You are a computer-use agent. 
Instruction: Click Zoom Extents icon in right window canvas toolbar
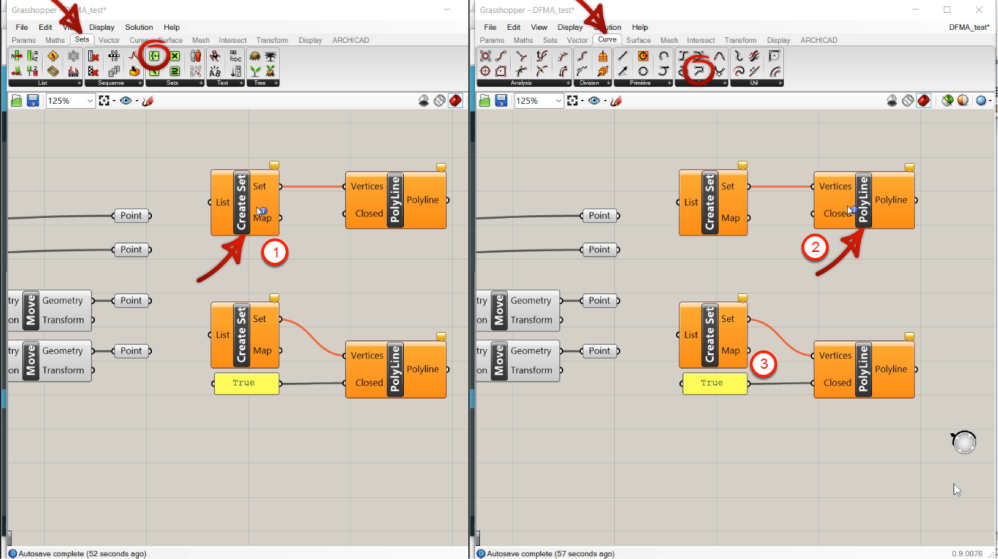(x=573, y=101)
